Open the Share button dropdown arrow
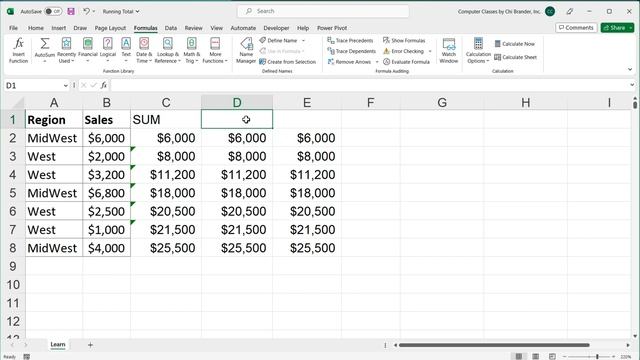The width and height of the screenshot is (640, 360). pyautogui.click(x=631, y=28)
